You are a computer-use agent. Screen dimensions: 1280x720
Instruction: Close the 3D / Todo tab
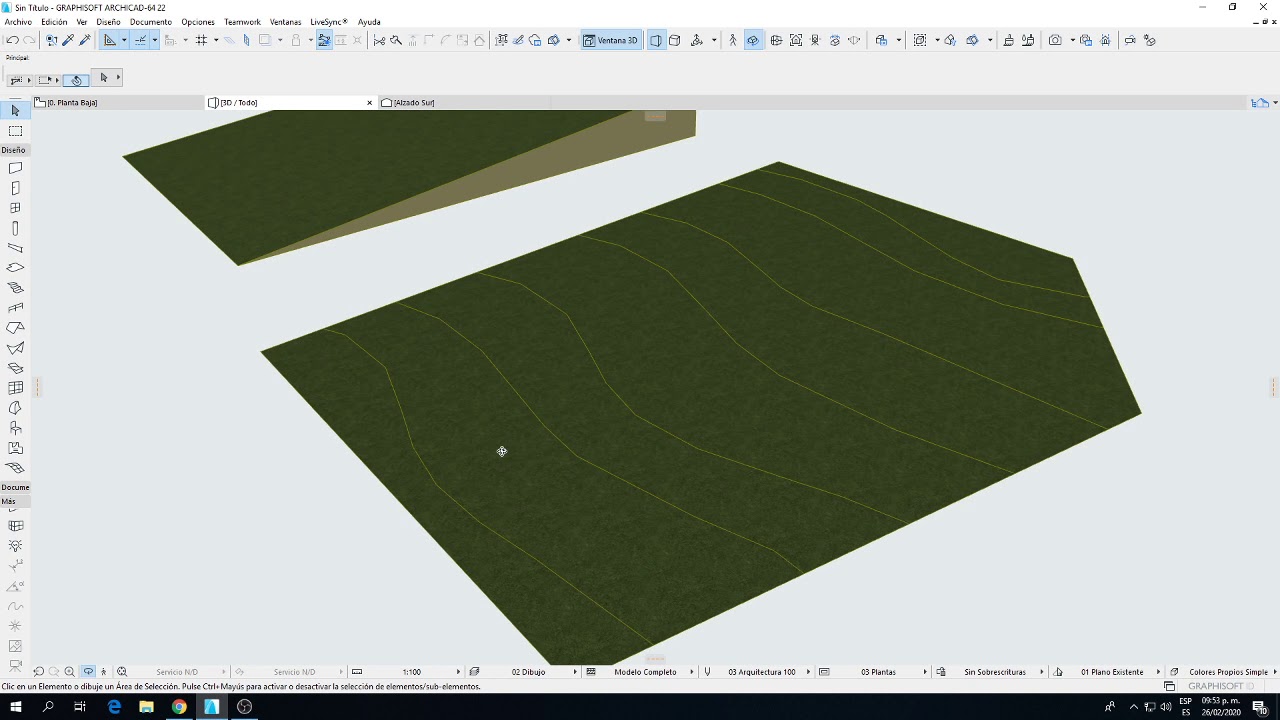click(x=369, y=102)
